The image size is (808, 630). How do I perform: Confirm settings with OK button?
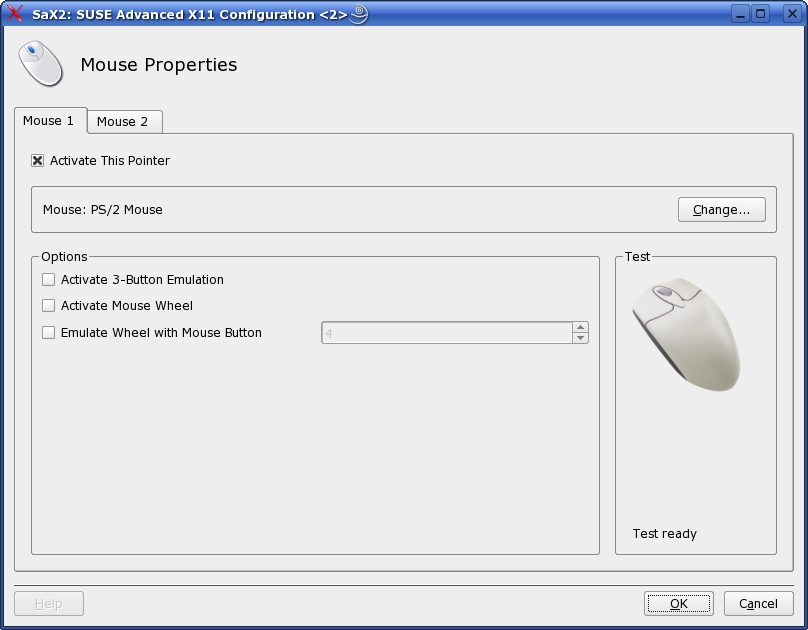[679, 604]
